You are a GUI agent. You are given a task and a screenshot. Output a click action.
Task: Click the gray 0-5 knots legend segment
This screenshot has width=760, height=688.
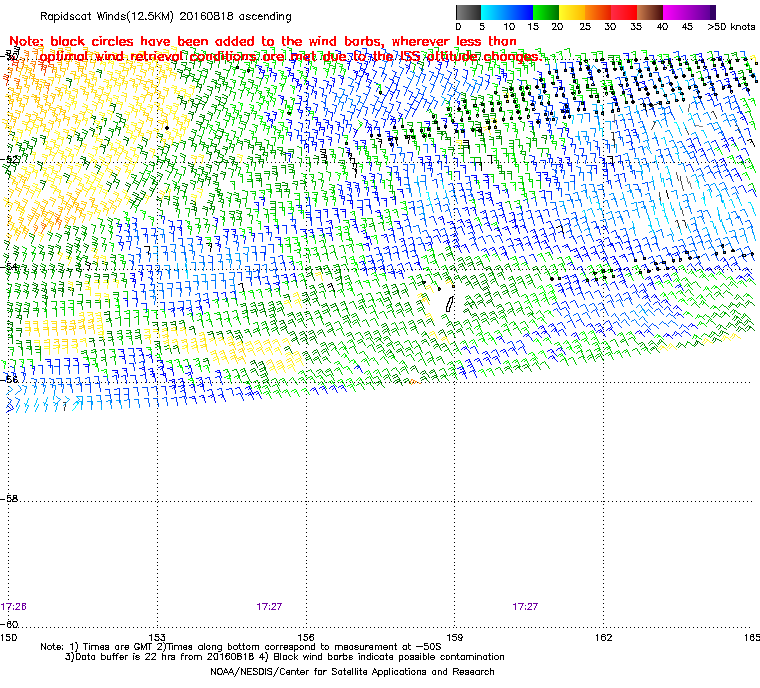click(468, 12)
